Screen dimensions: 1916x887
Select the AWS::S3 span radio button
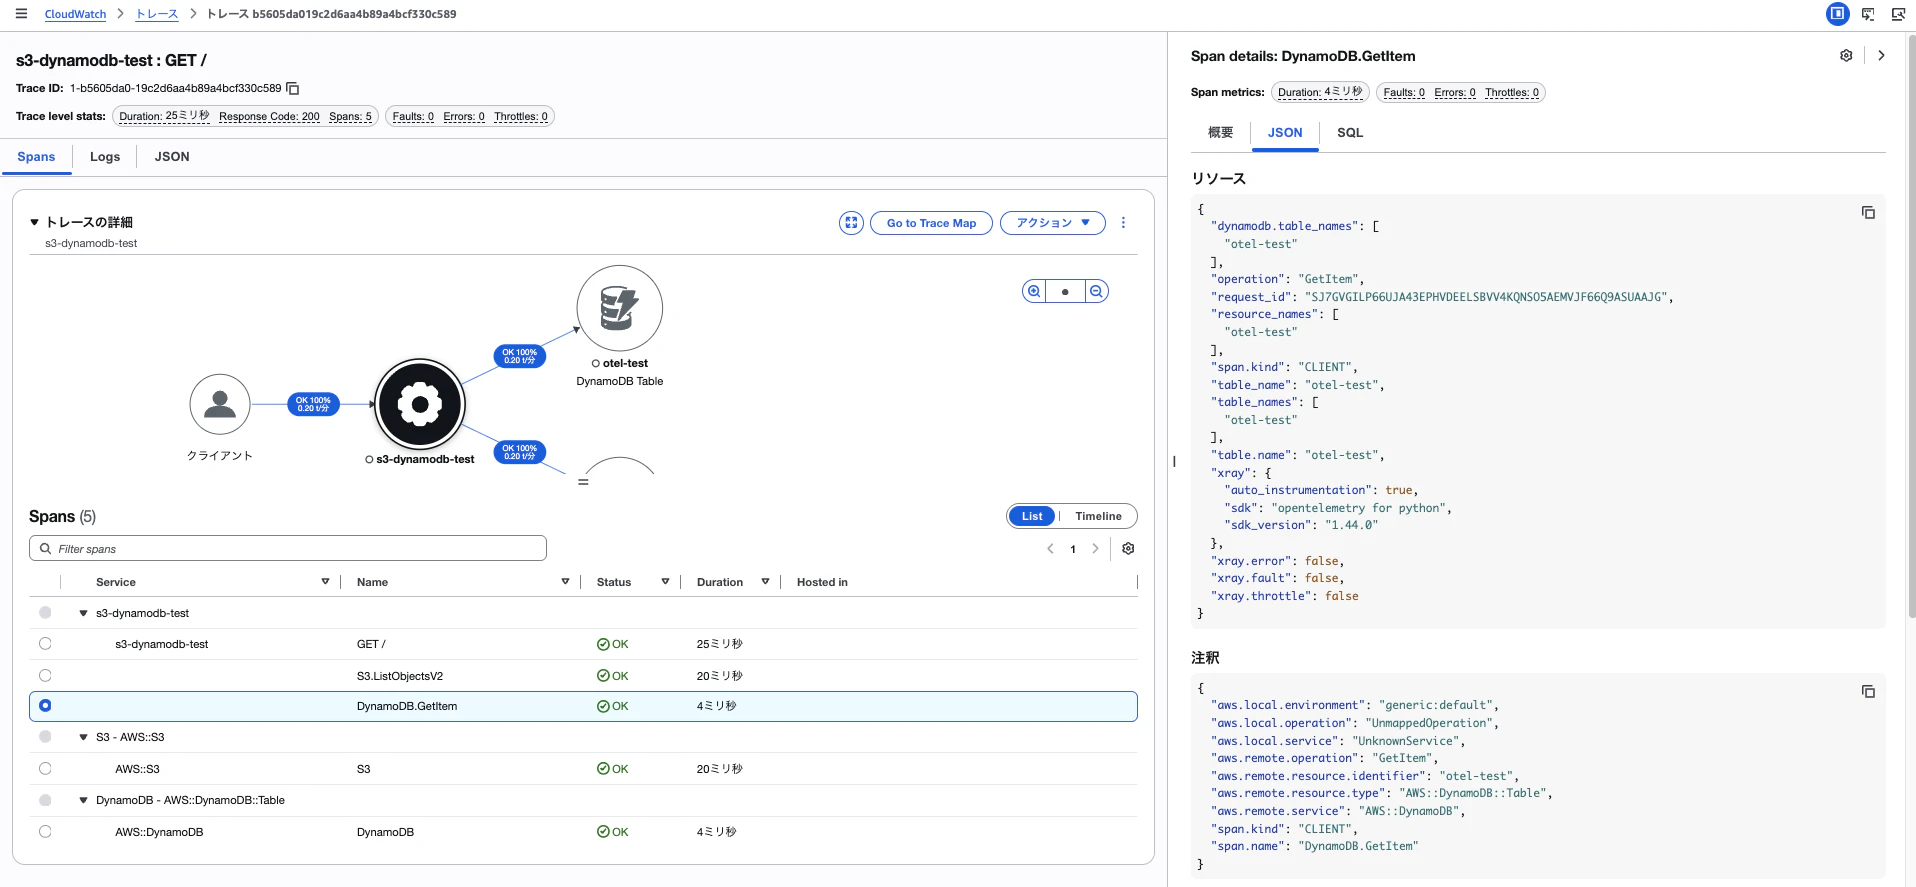(45, 769)
